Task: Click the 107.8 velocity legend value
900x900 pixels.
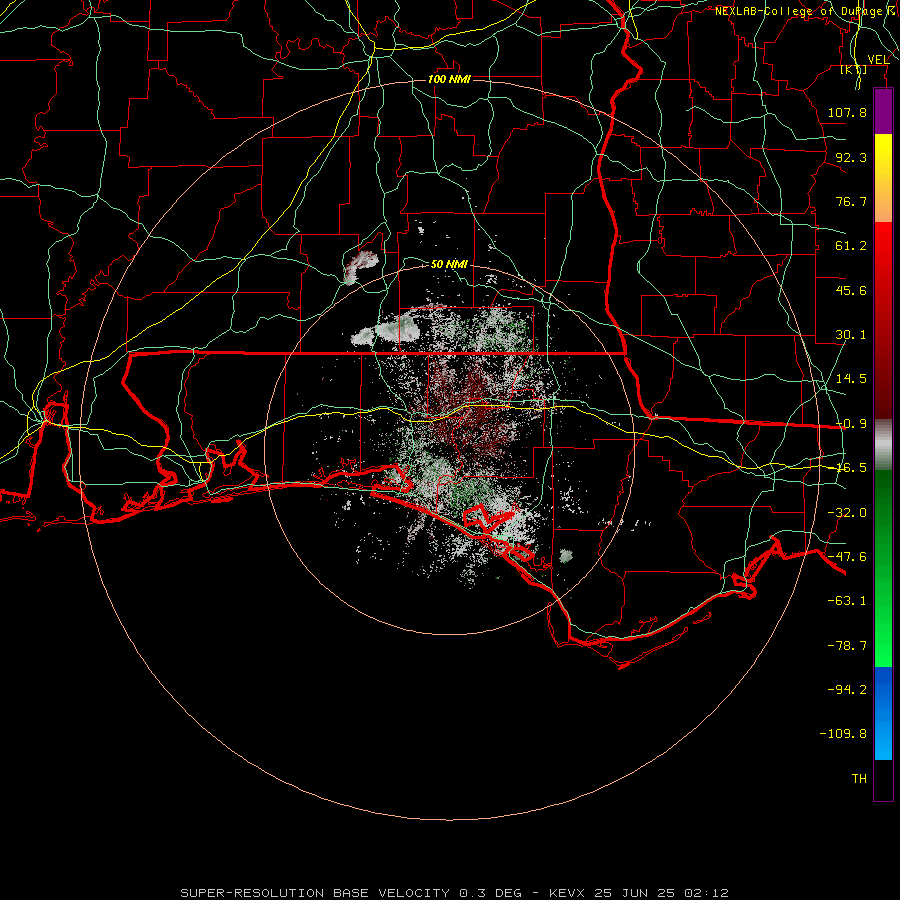Action: (x=847, y=112)
